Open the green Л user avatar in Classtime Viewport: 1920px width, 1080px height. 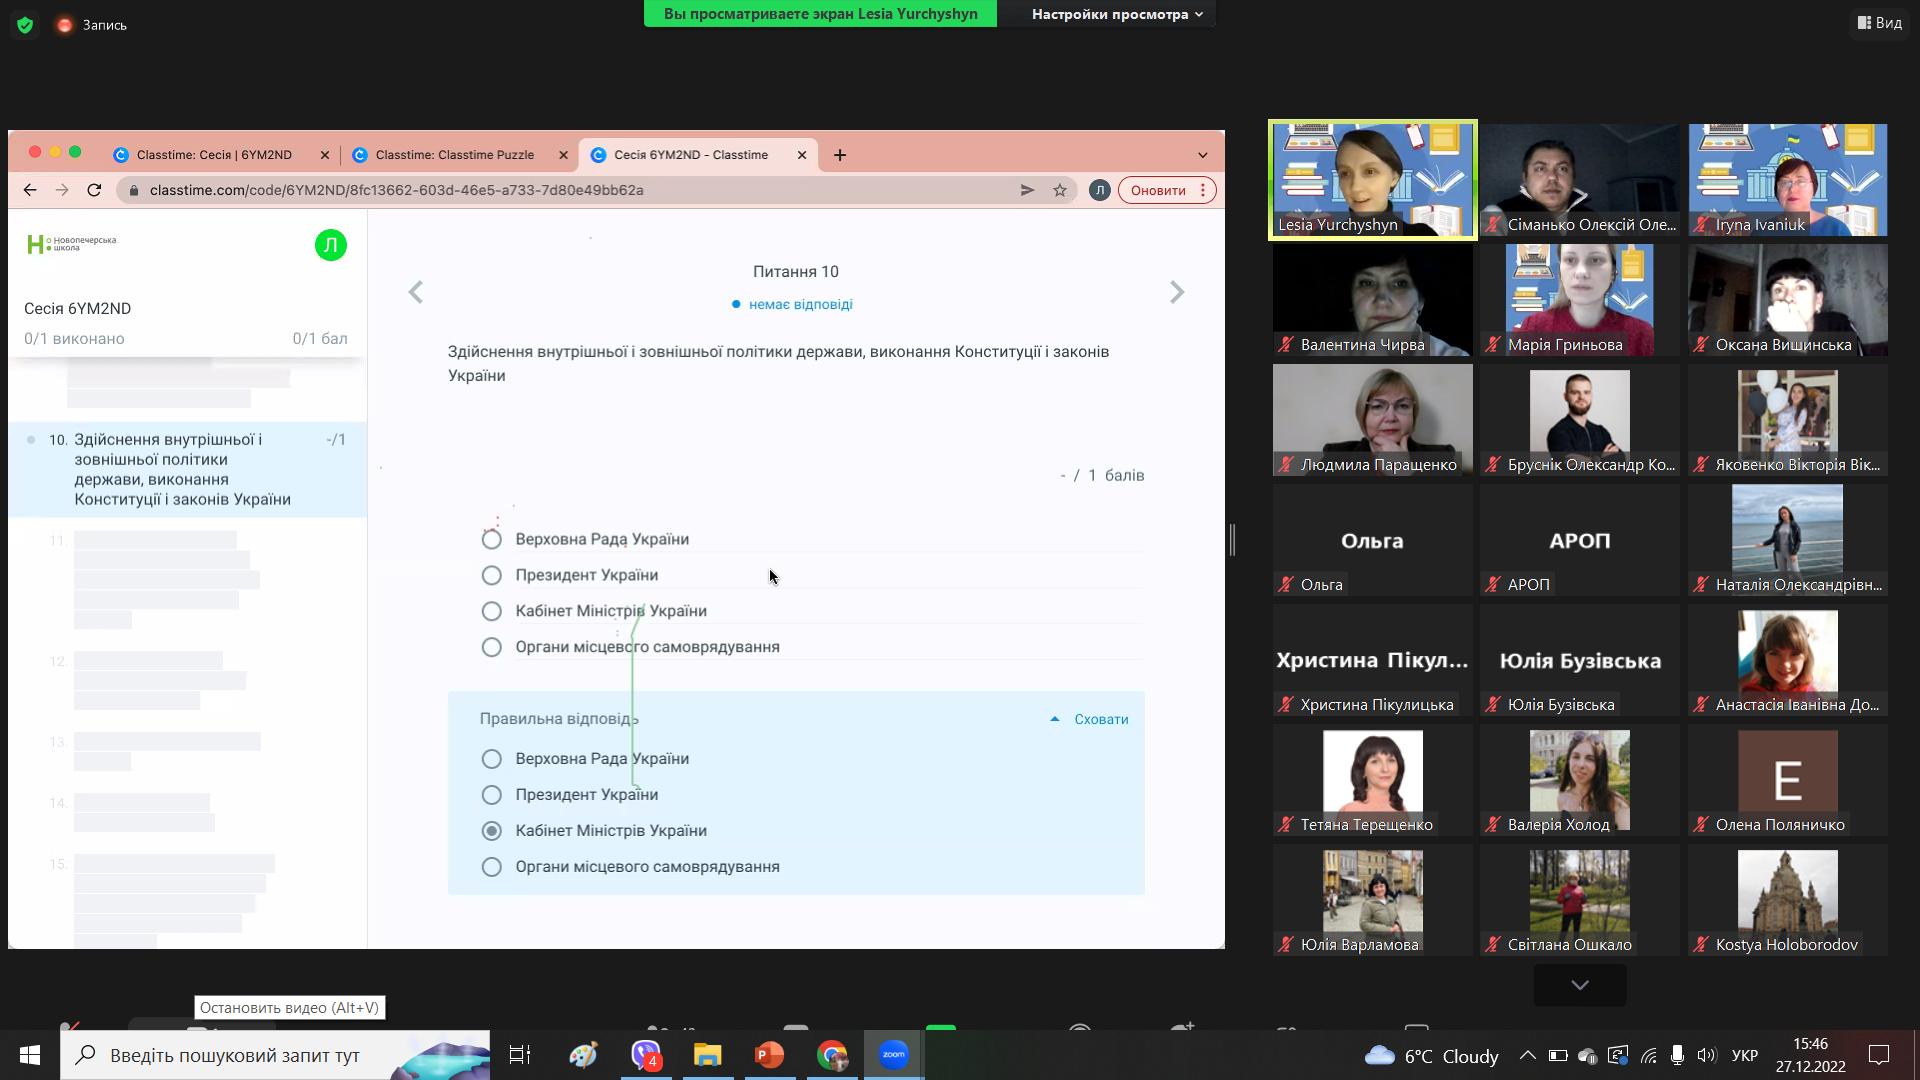[x=331, y=245]
